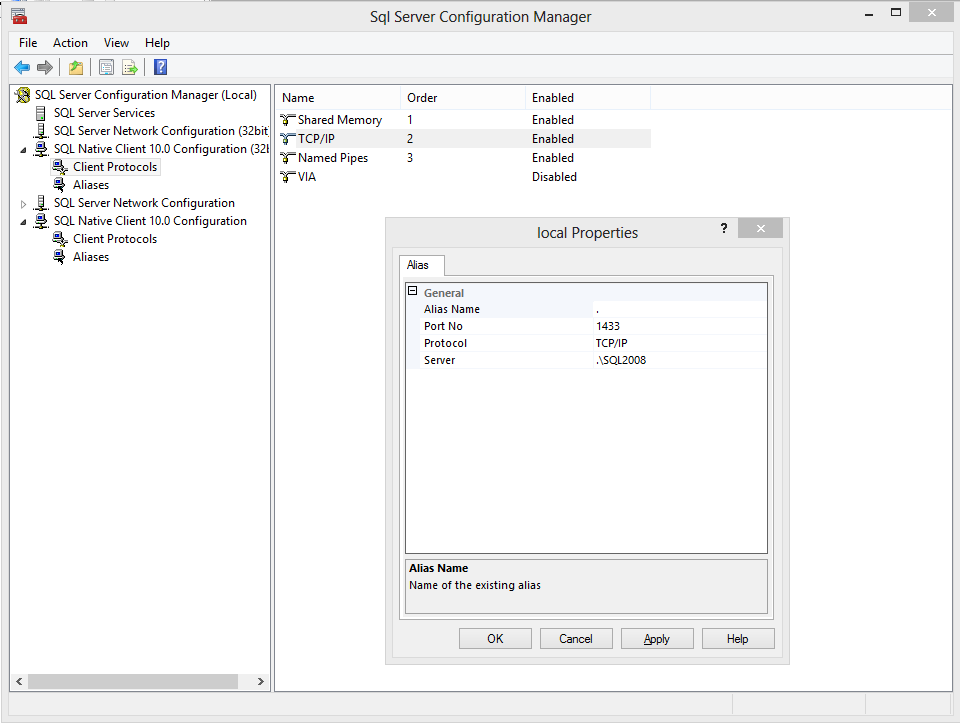Open the File menu
The image size is (960, 723).
coord(28,43)
